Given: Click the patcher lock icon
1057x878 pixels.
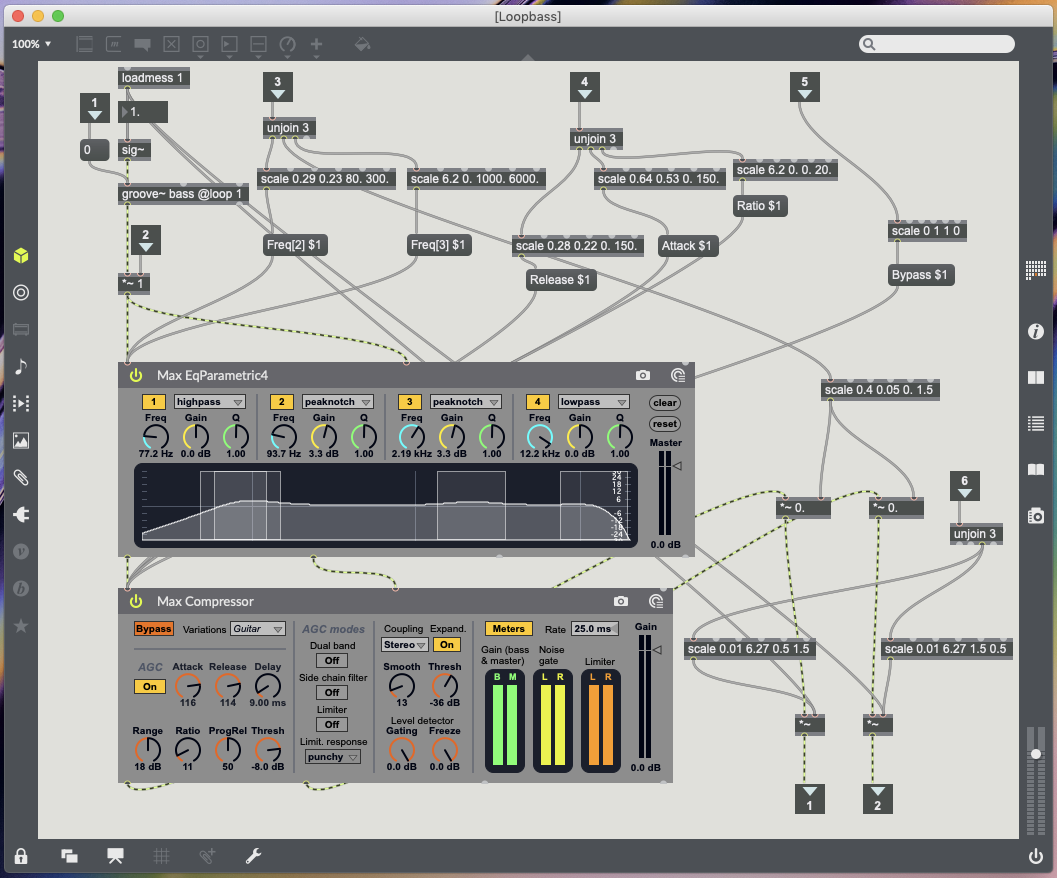Looking at the screenshot, I should 21,856.
